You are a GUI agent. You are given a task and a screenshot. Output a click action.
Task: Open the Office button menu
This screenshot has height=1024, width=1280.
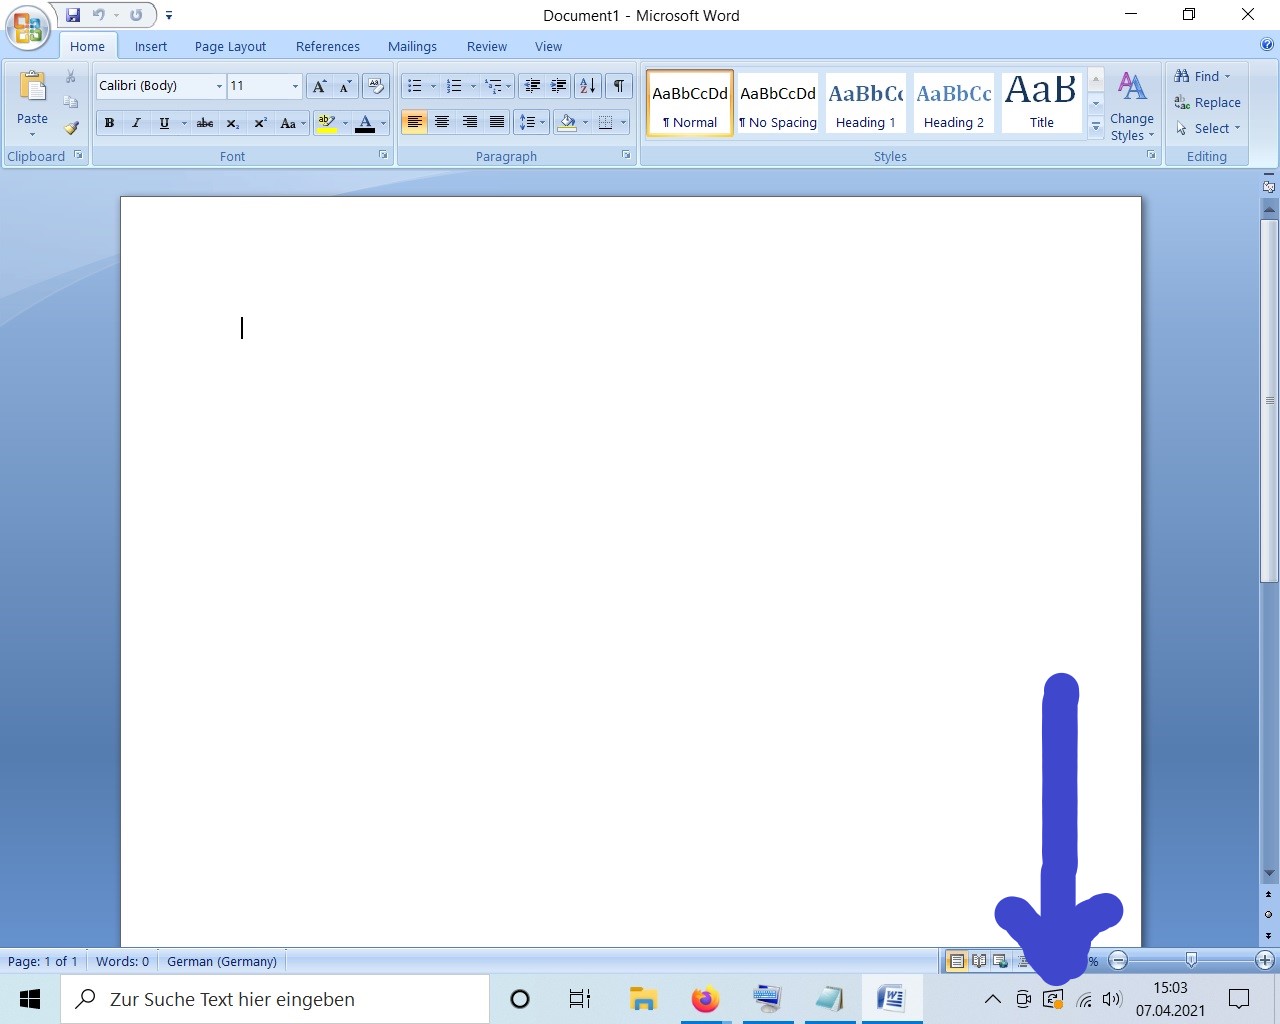point(28,27)
